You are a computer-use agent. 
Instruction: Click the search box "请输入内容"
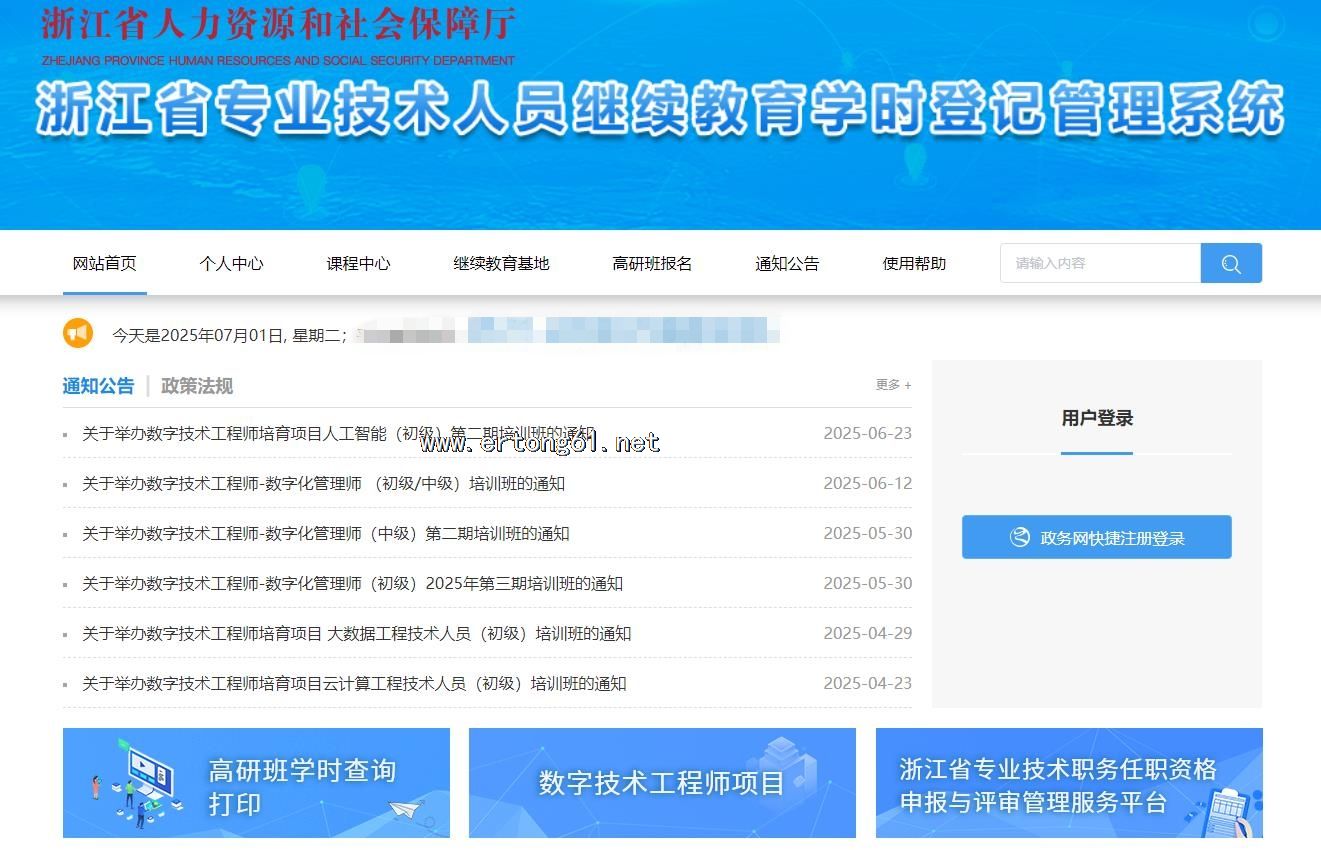coord(1100,264)
